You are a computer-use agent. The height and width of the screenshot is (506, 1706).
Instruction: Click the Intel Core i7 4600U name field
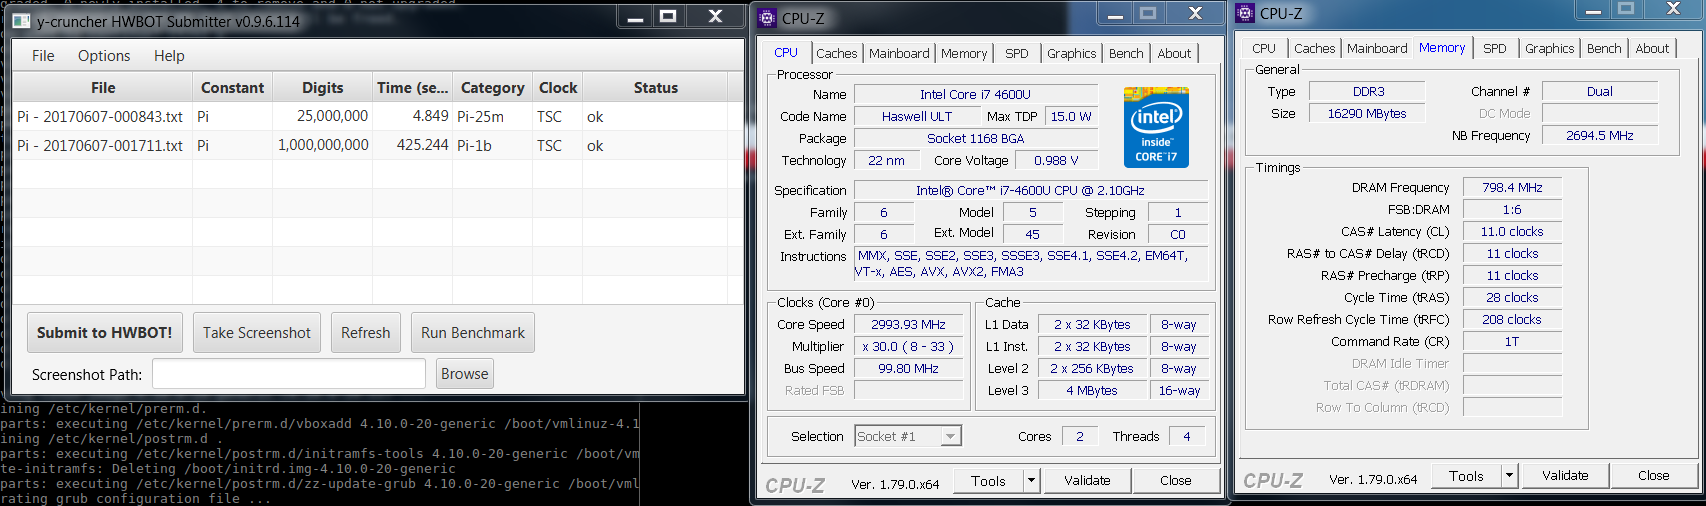click(x=975, y=95)
